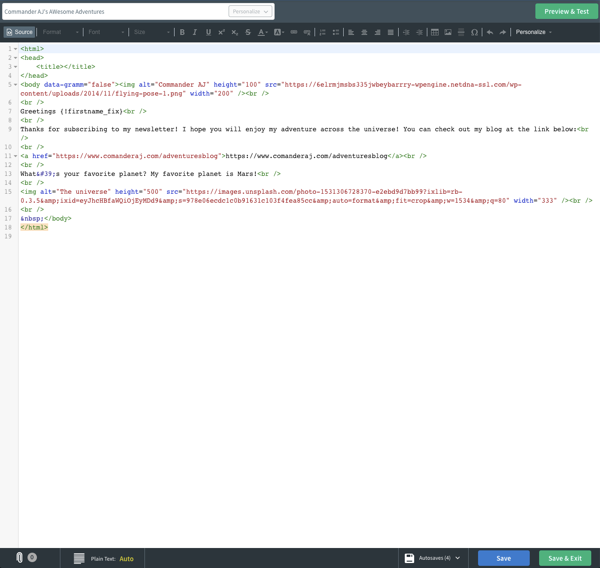Toggle Source view mode
Image resolution: width=600 pixels, height=568 pixels.
click(20, 32)
